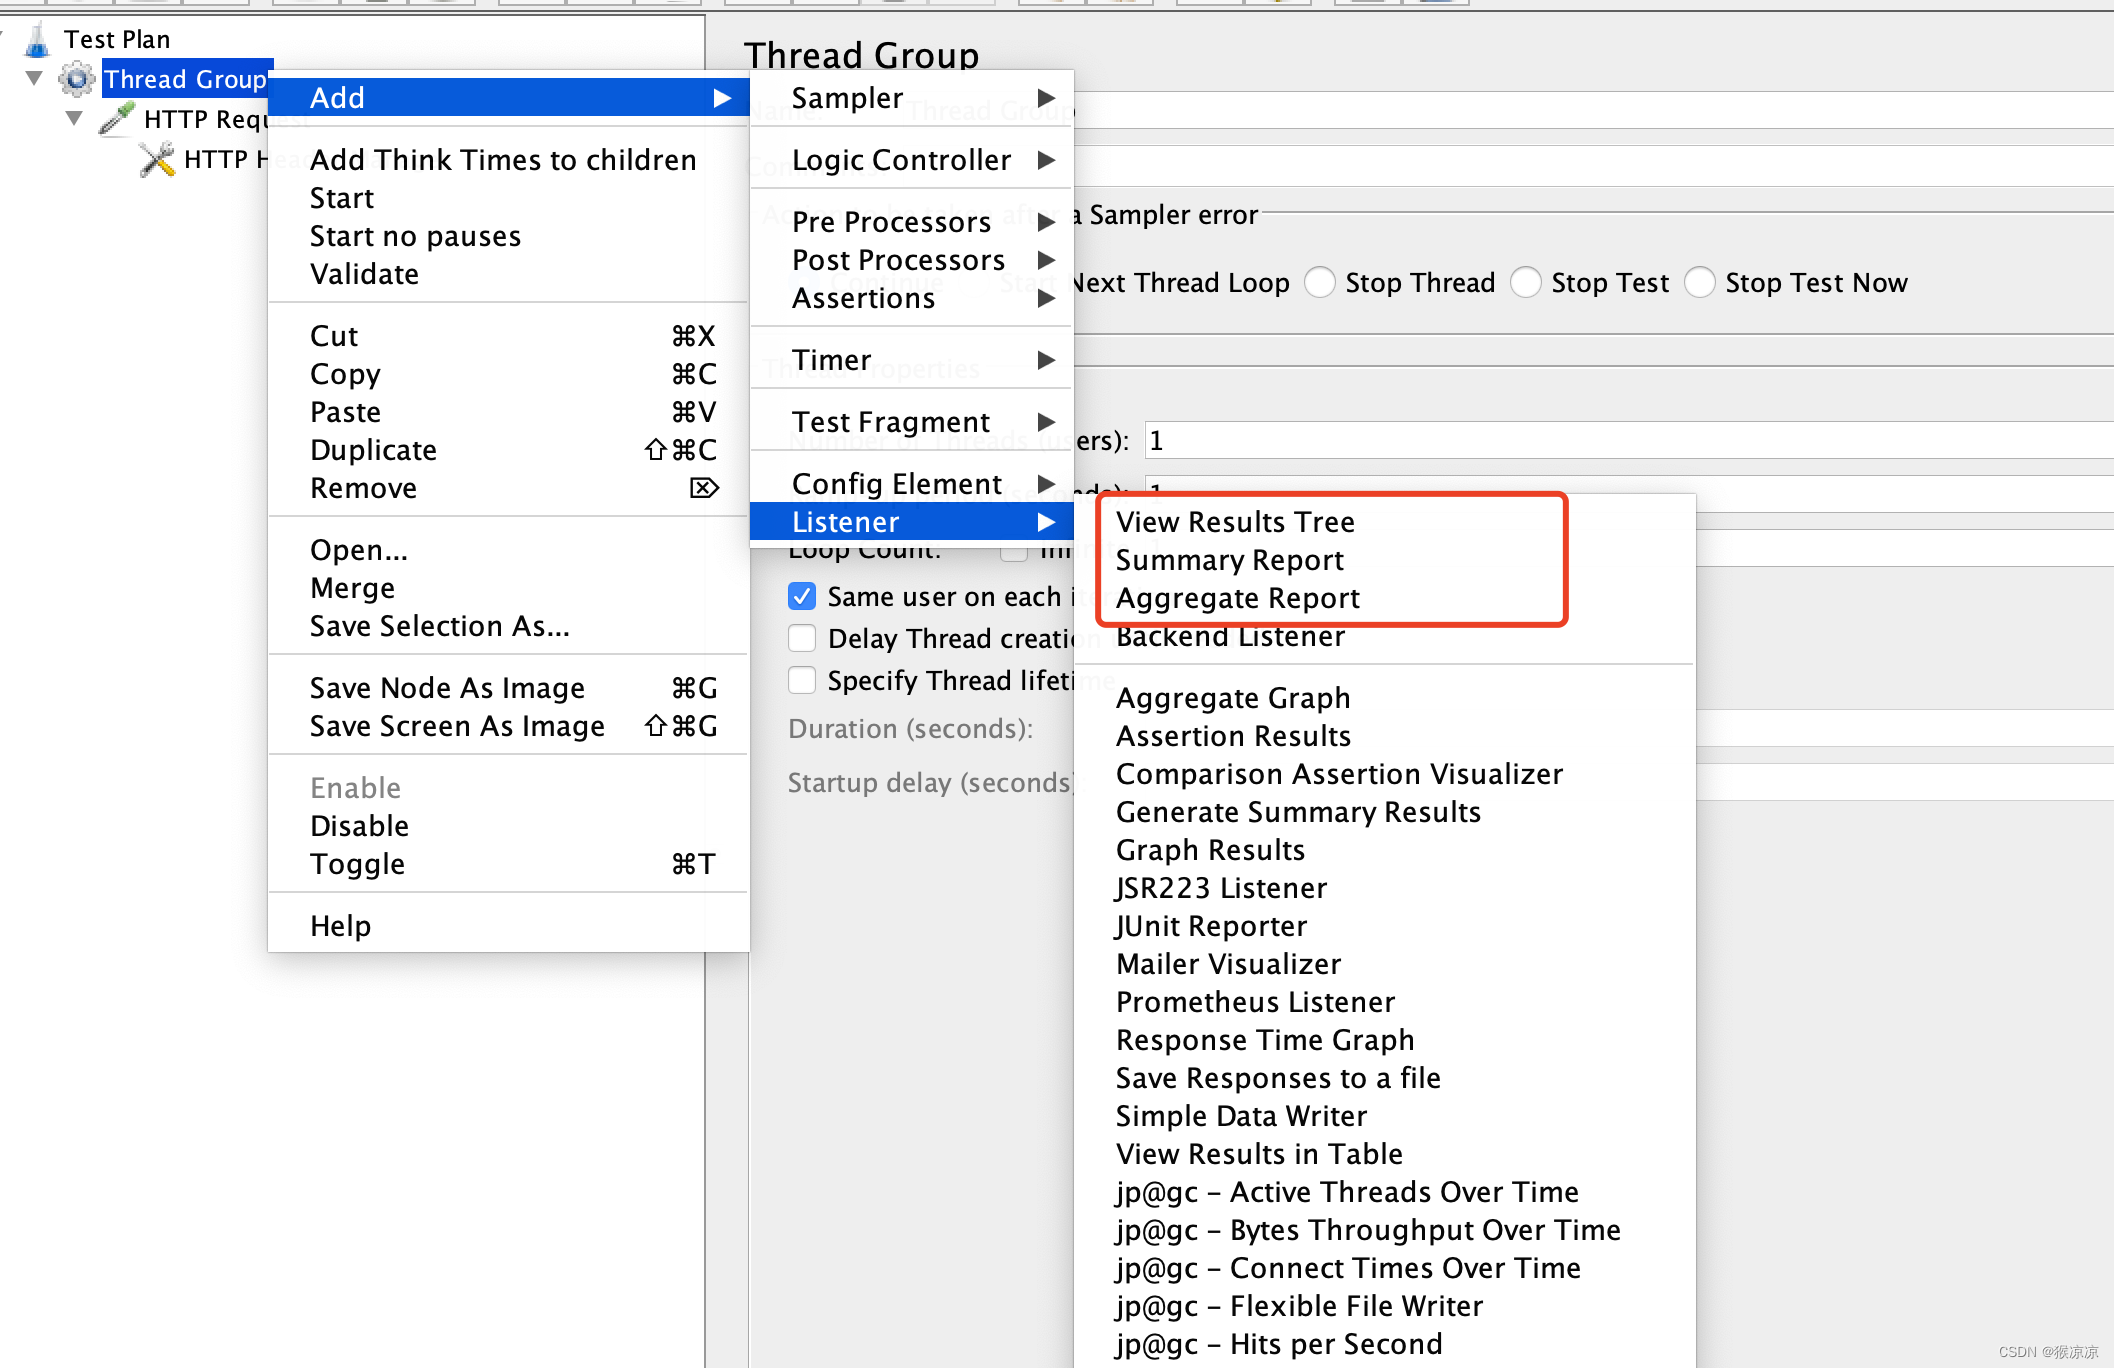2114x1368 pixels.
Task: Expand the Timer submenu
Action: pos(912,360)
